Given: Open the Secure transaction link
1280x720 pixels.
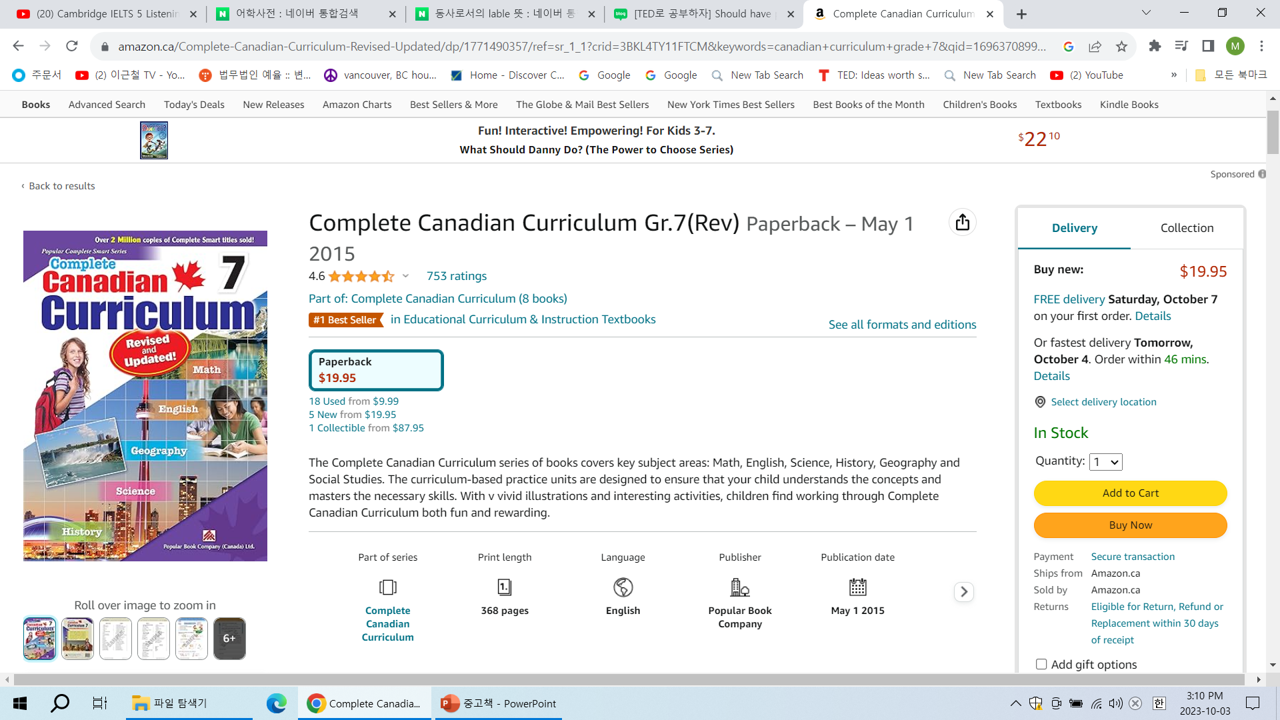Looking at the screenshot, I should [x=1133, y=557].
